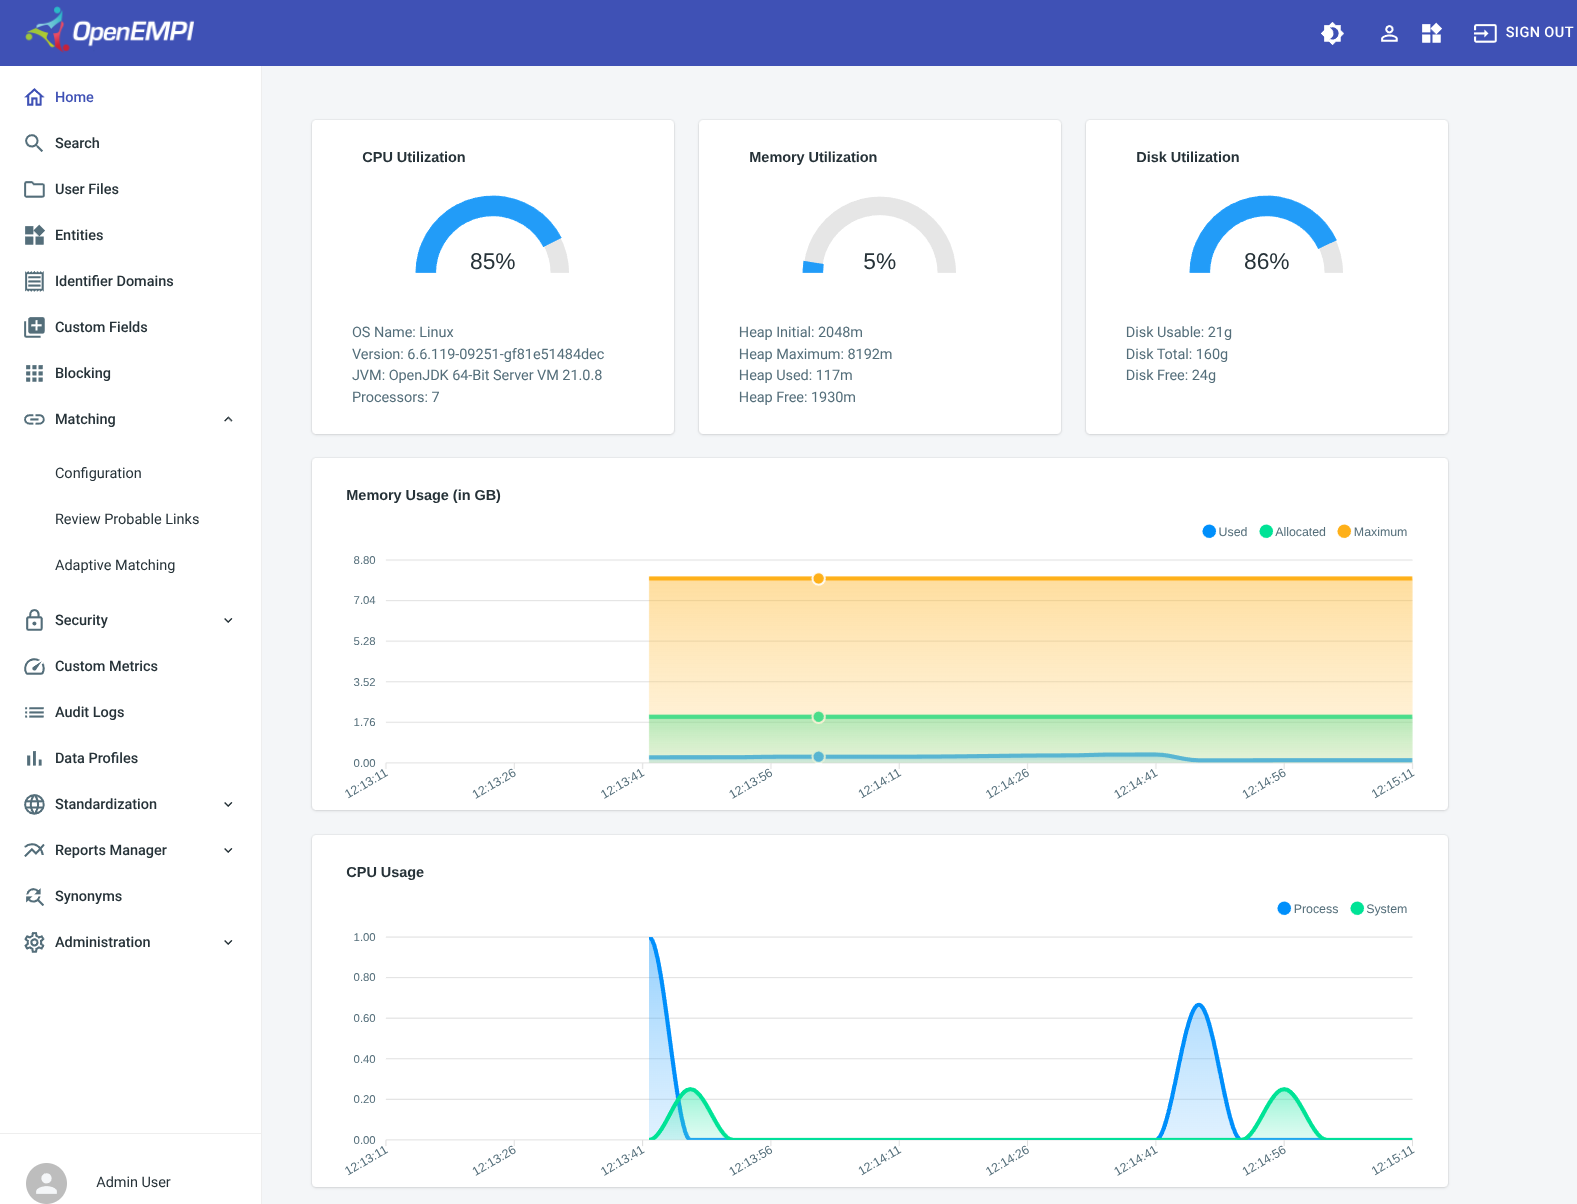Toggle the dark/light theme brightness icon

click(x=1332, y=33)
